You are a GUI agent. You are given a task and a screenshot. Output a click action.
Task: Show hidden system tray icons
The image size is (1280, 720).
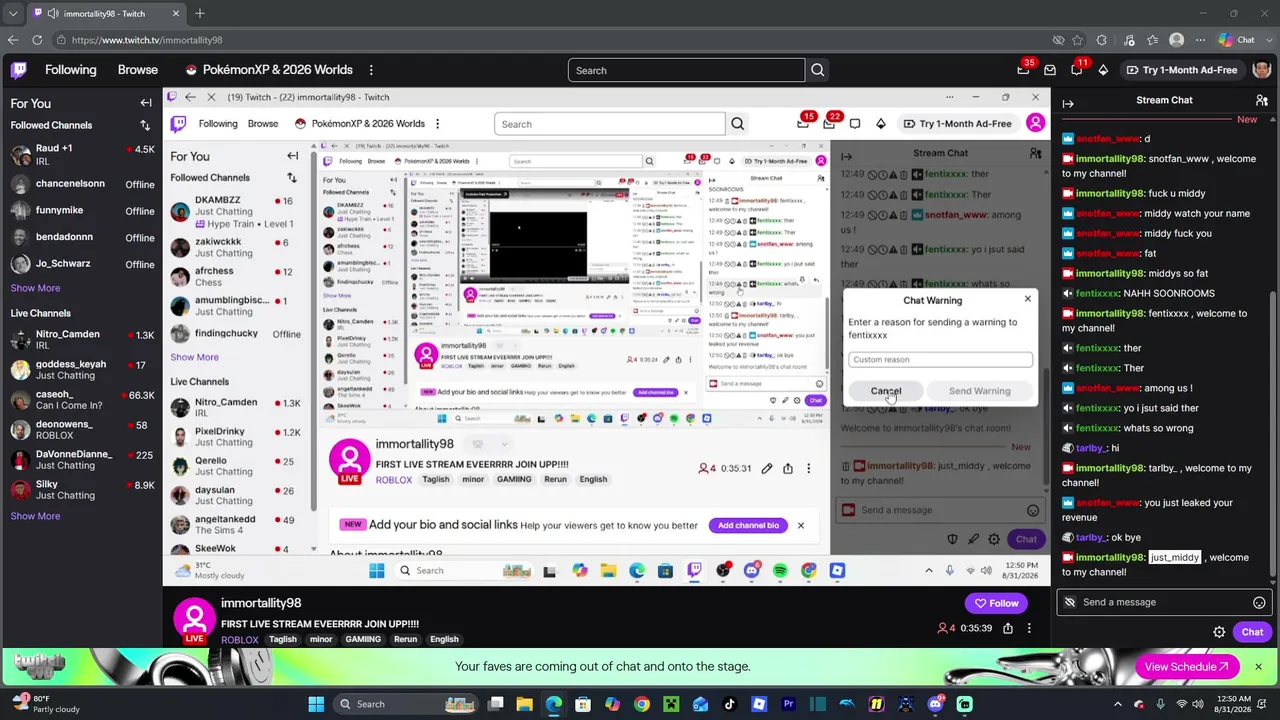tap(1118, 704)
